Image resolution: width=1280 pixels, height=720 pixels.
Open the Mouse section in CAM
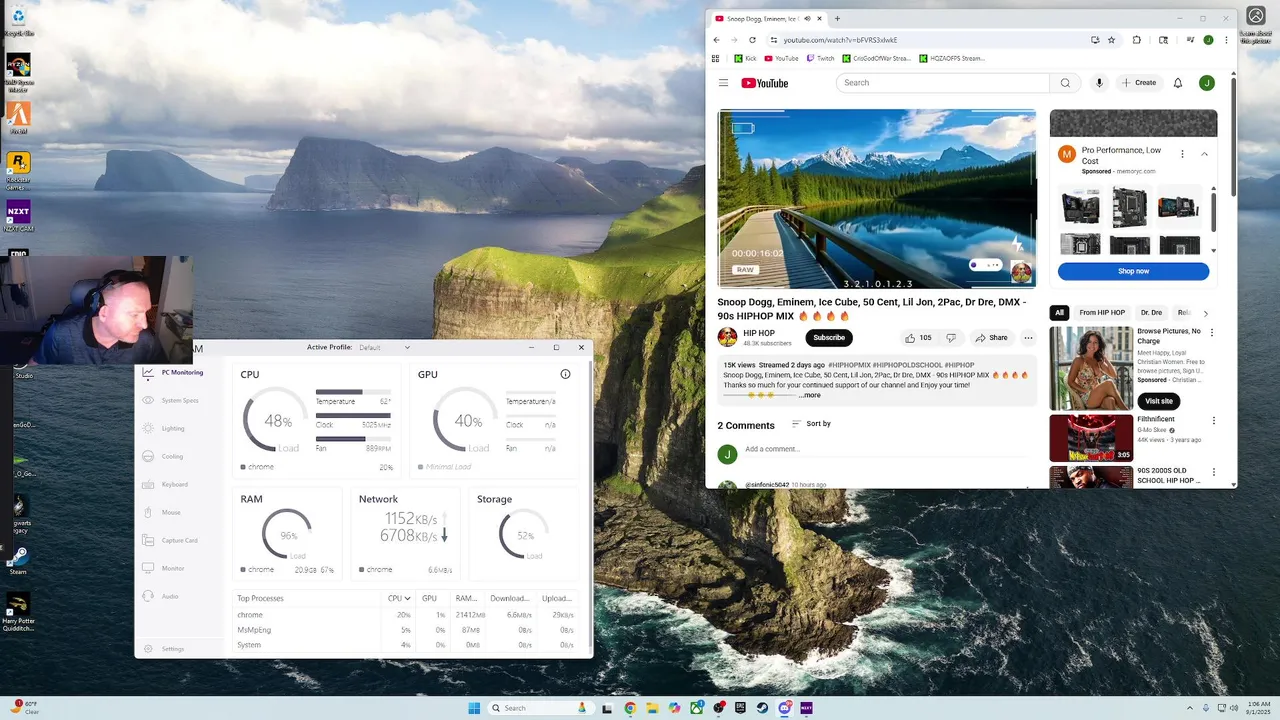click(x=162, y=512)
